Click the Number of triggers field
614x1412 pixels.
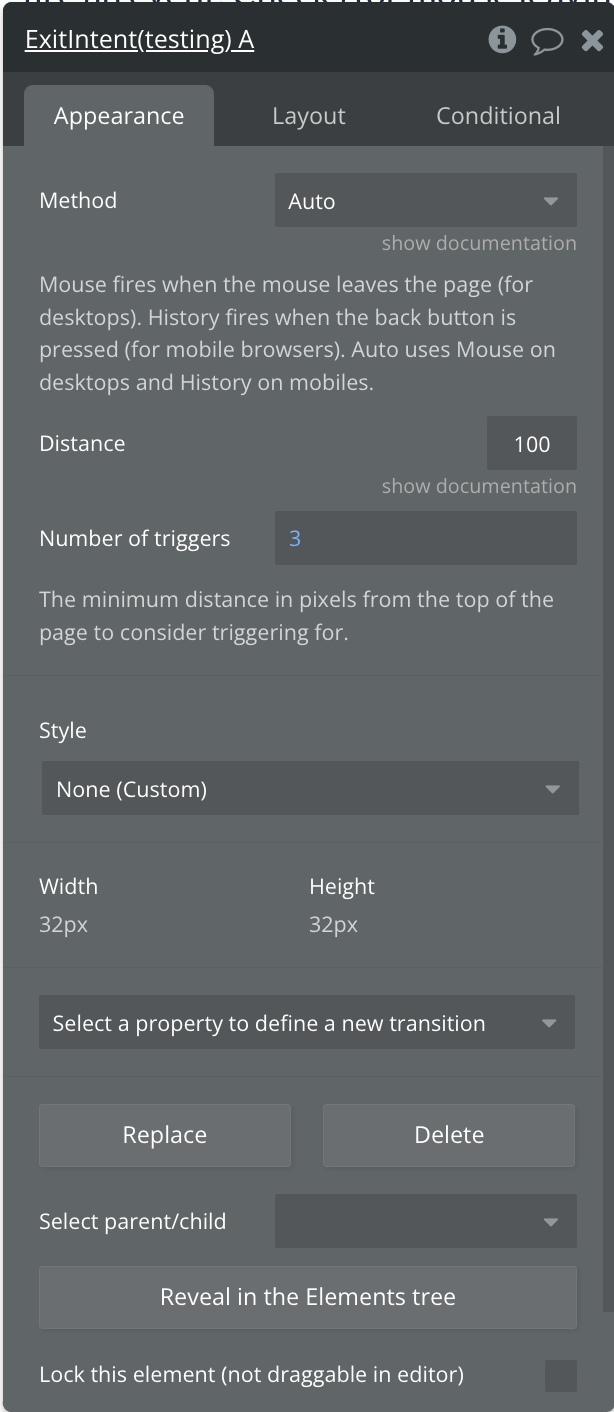[425, 539]
